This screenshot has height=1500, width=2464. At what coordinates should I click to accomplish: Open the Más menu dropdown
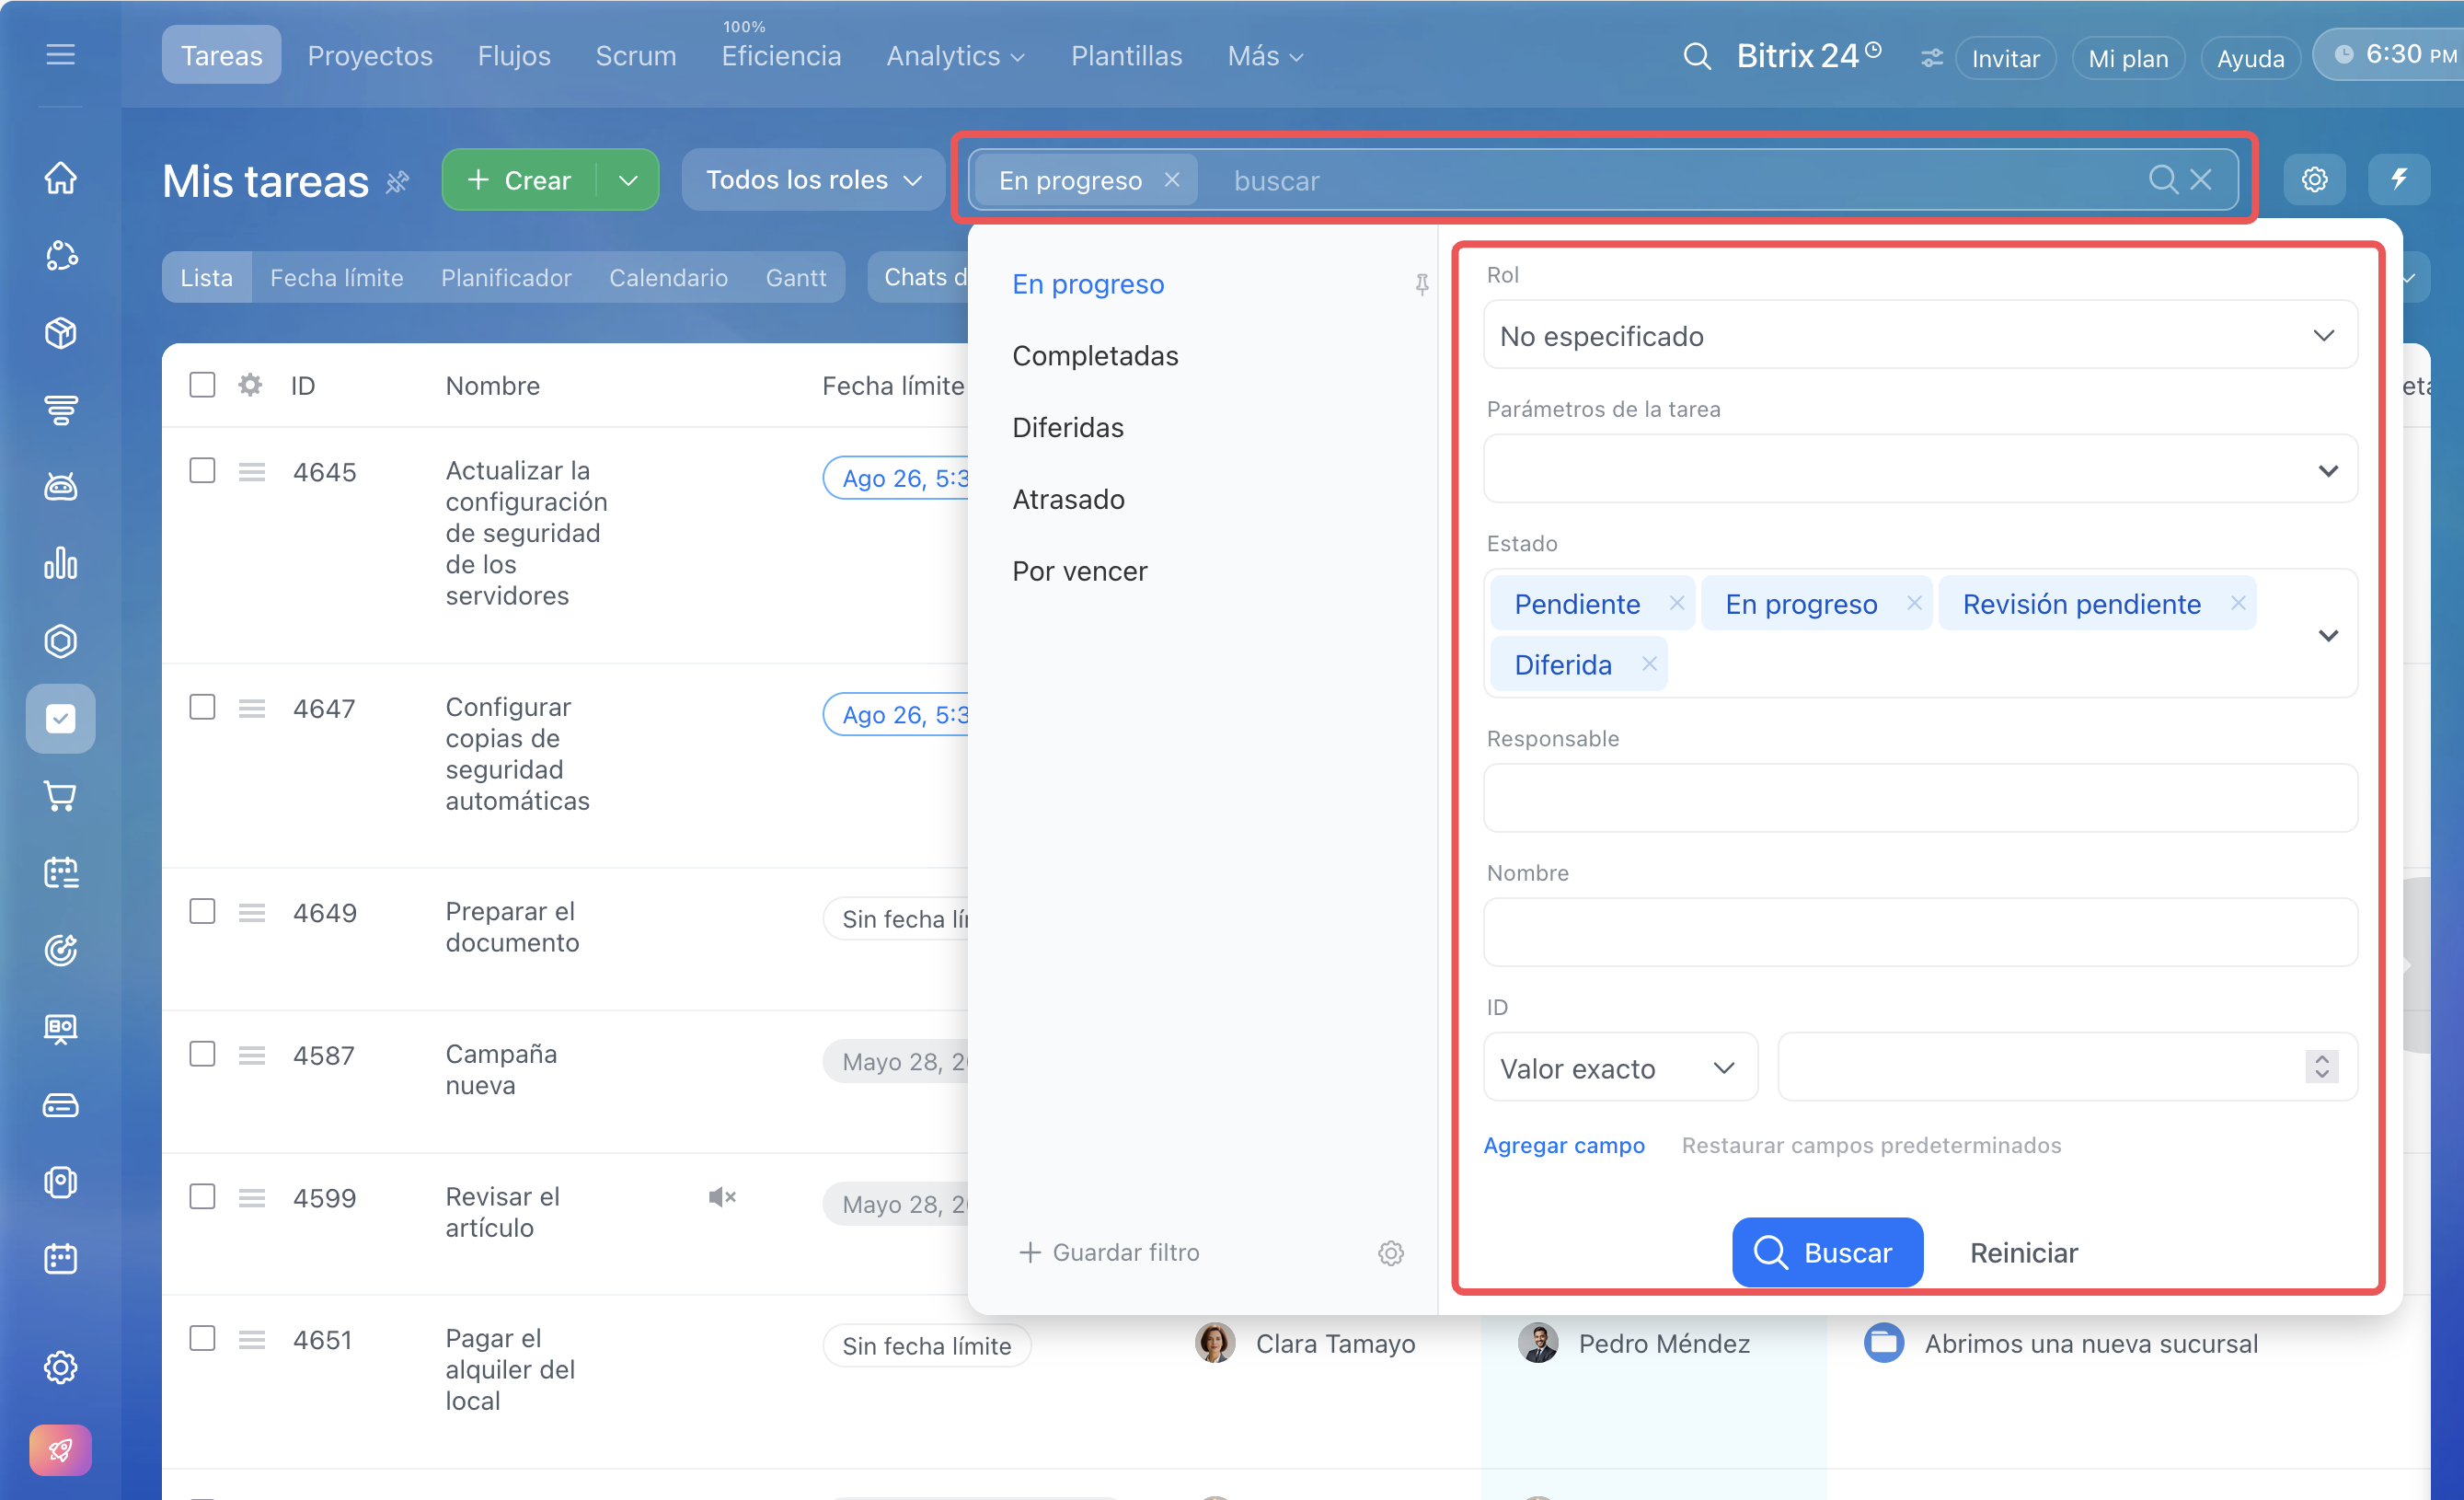(1264, 56)
